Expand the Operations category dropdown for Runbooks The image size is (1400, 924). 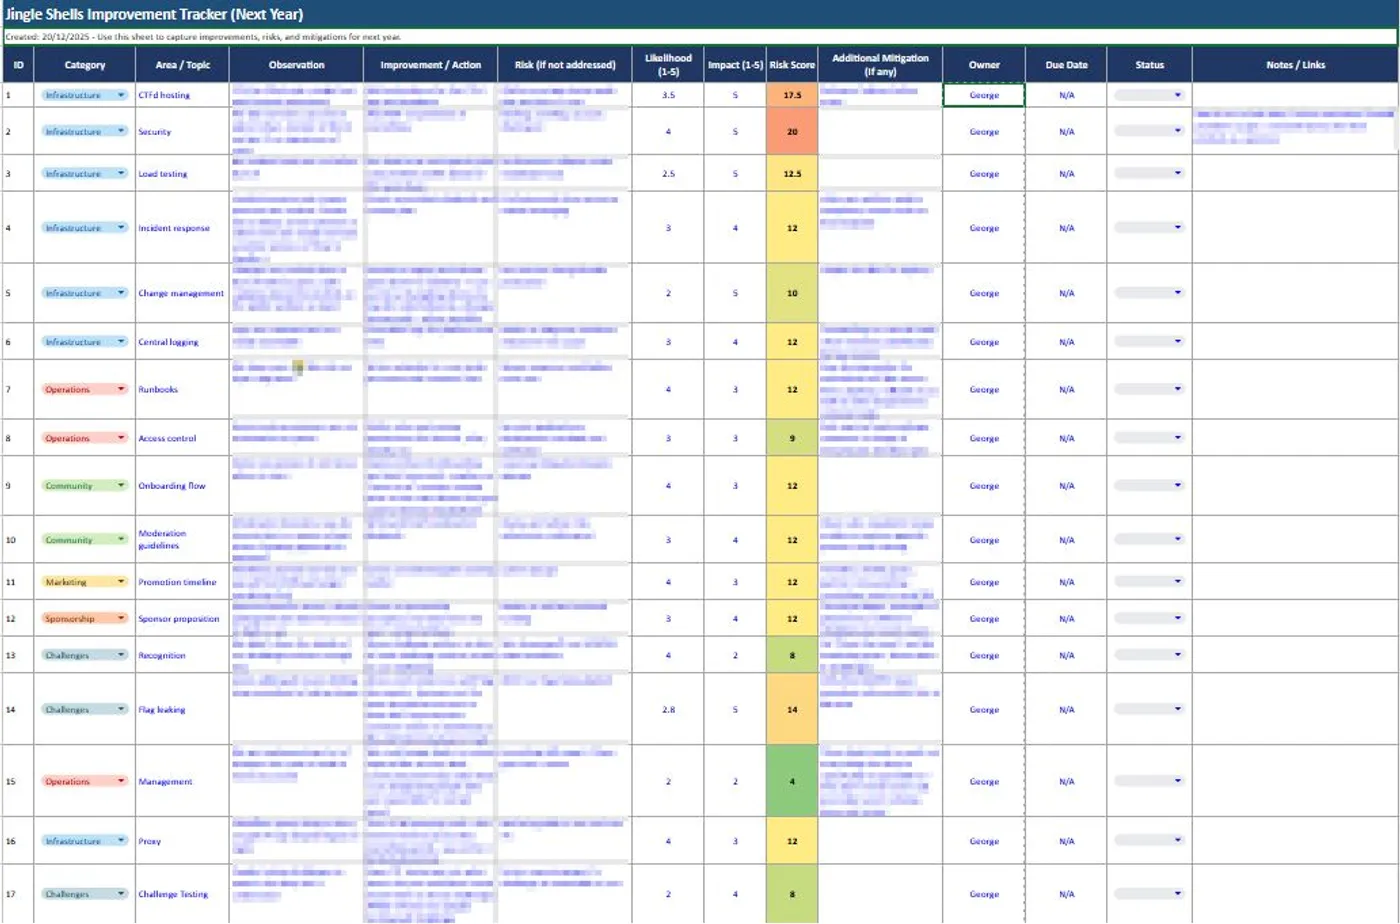[x=121, y=389]
